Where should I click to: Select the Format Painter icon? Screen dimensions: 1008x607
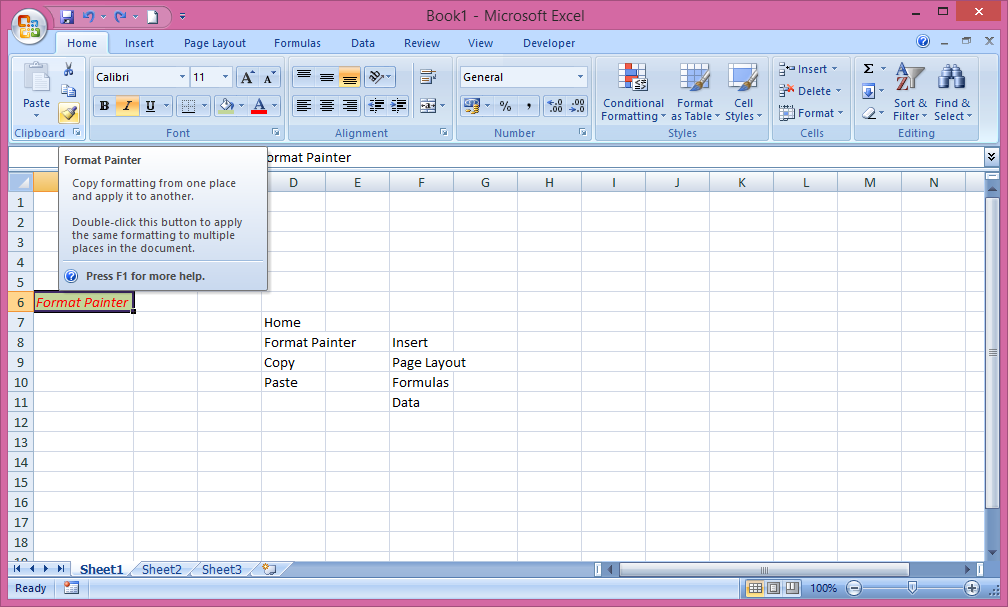pos(68,112)
